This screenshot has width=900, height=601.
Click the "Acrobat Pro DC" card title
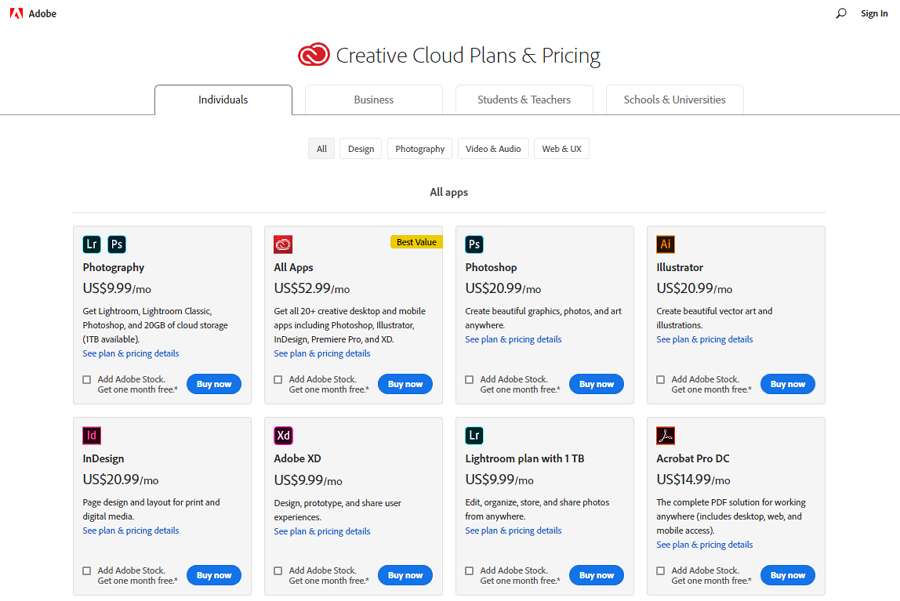click(x=693, y=459)
